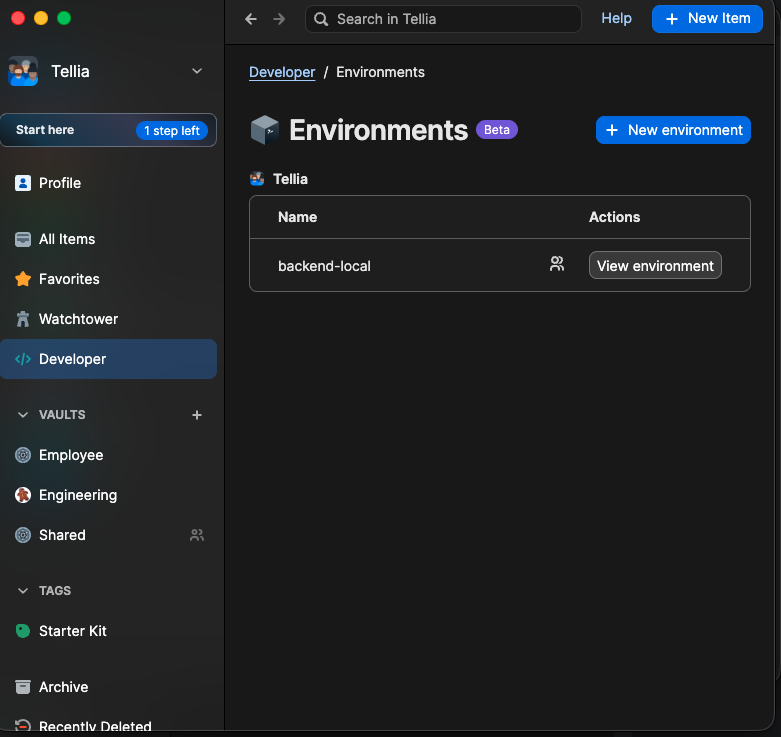Viewport: 781px width, 737px height.
Task: Click the plus icon beside VAULTS
Action: coord(197,415)
